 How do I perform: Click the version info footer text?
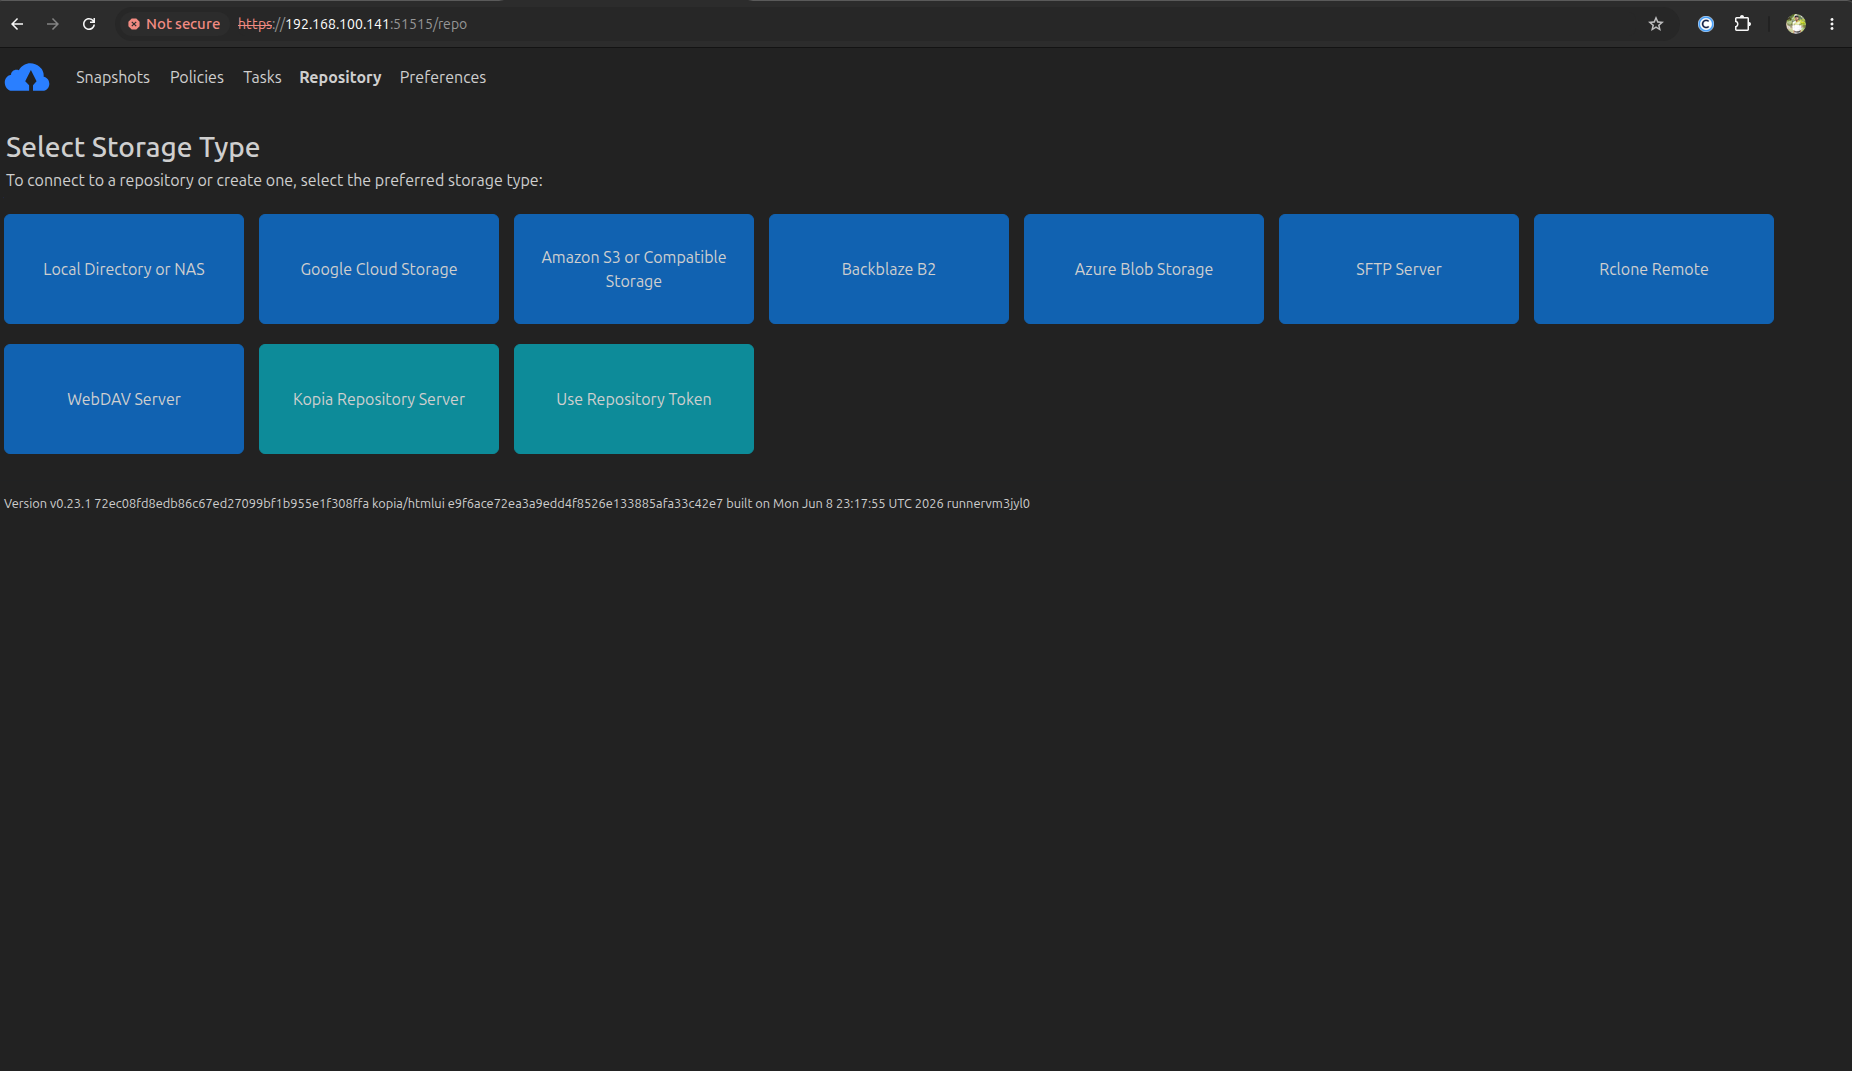click(517, 504)
